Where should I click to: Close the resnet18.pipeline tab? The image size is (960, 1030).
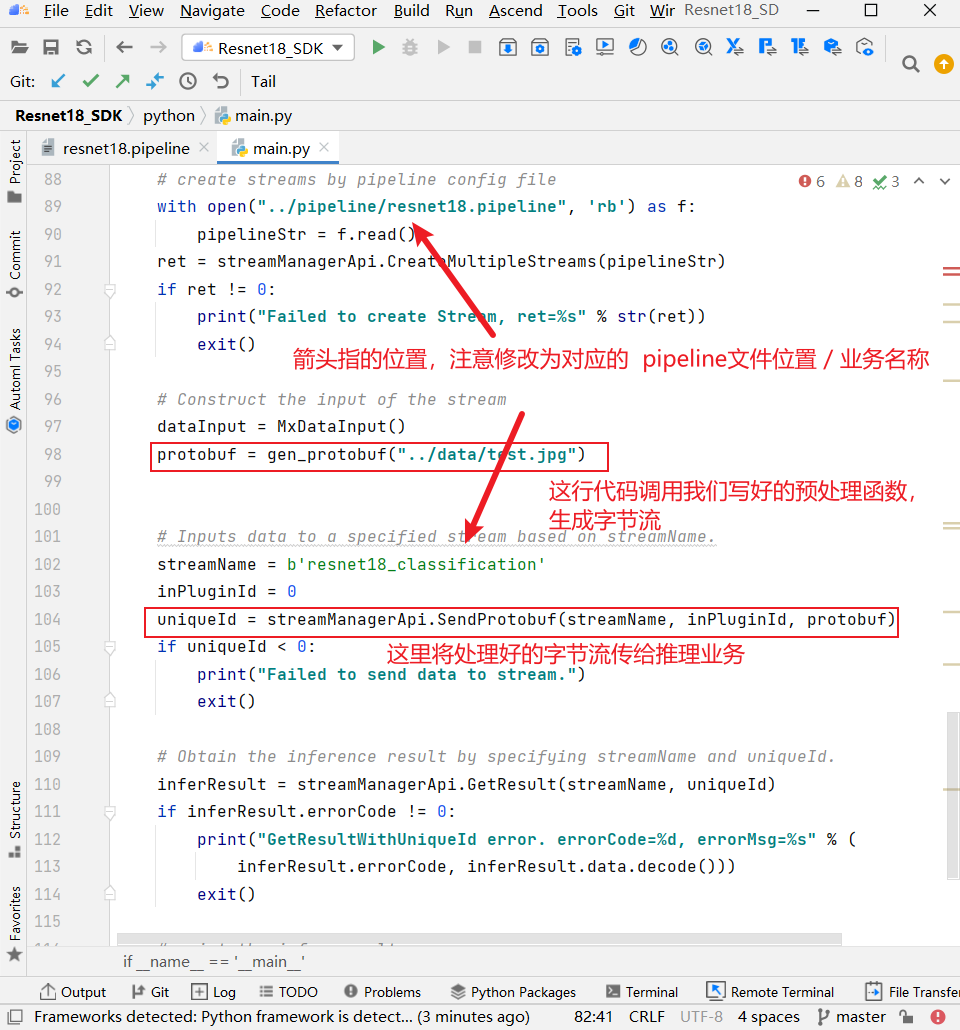[x=204, y=147]
